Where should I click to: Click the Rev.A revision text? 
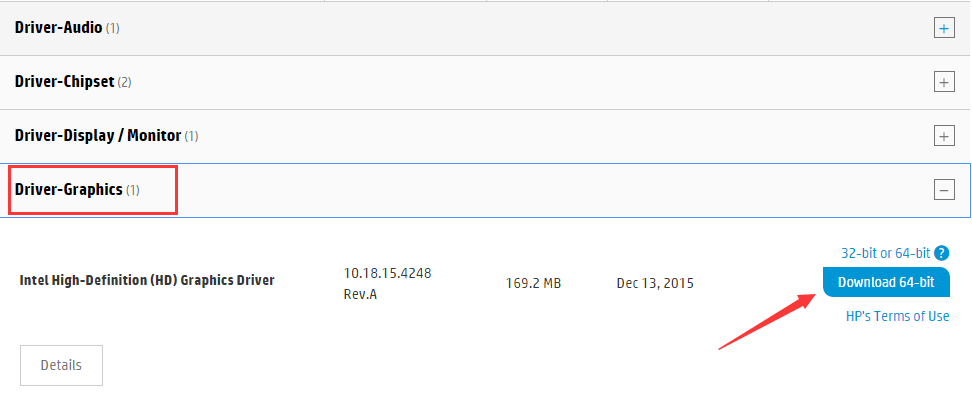pos(360,294)
